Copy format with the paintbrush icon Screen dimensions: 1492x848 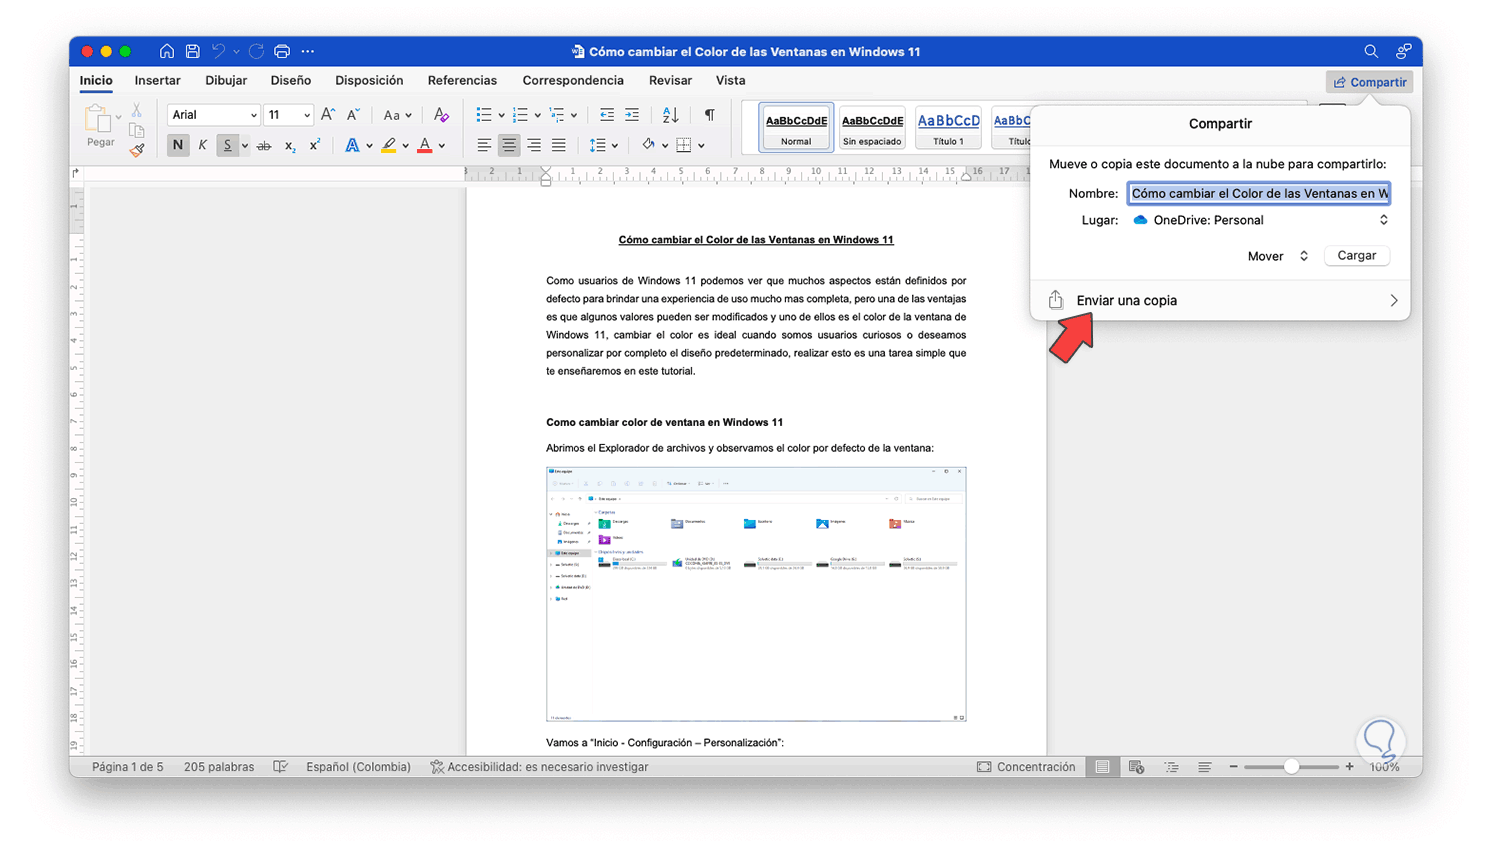click(137, 150)
